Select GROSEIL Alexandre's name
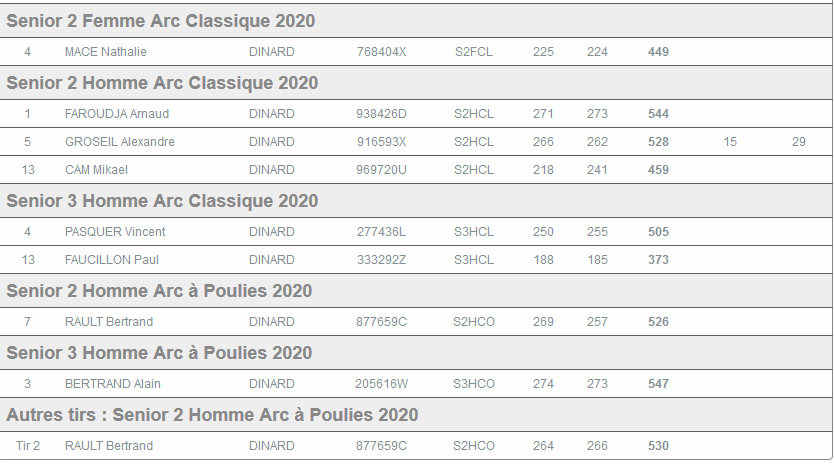The width and height of the screenshot is (834, 466). 120,142
